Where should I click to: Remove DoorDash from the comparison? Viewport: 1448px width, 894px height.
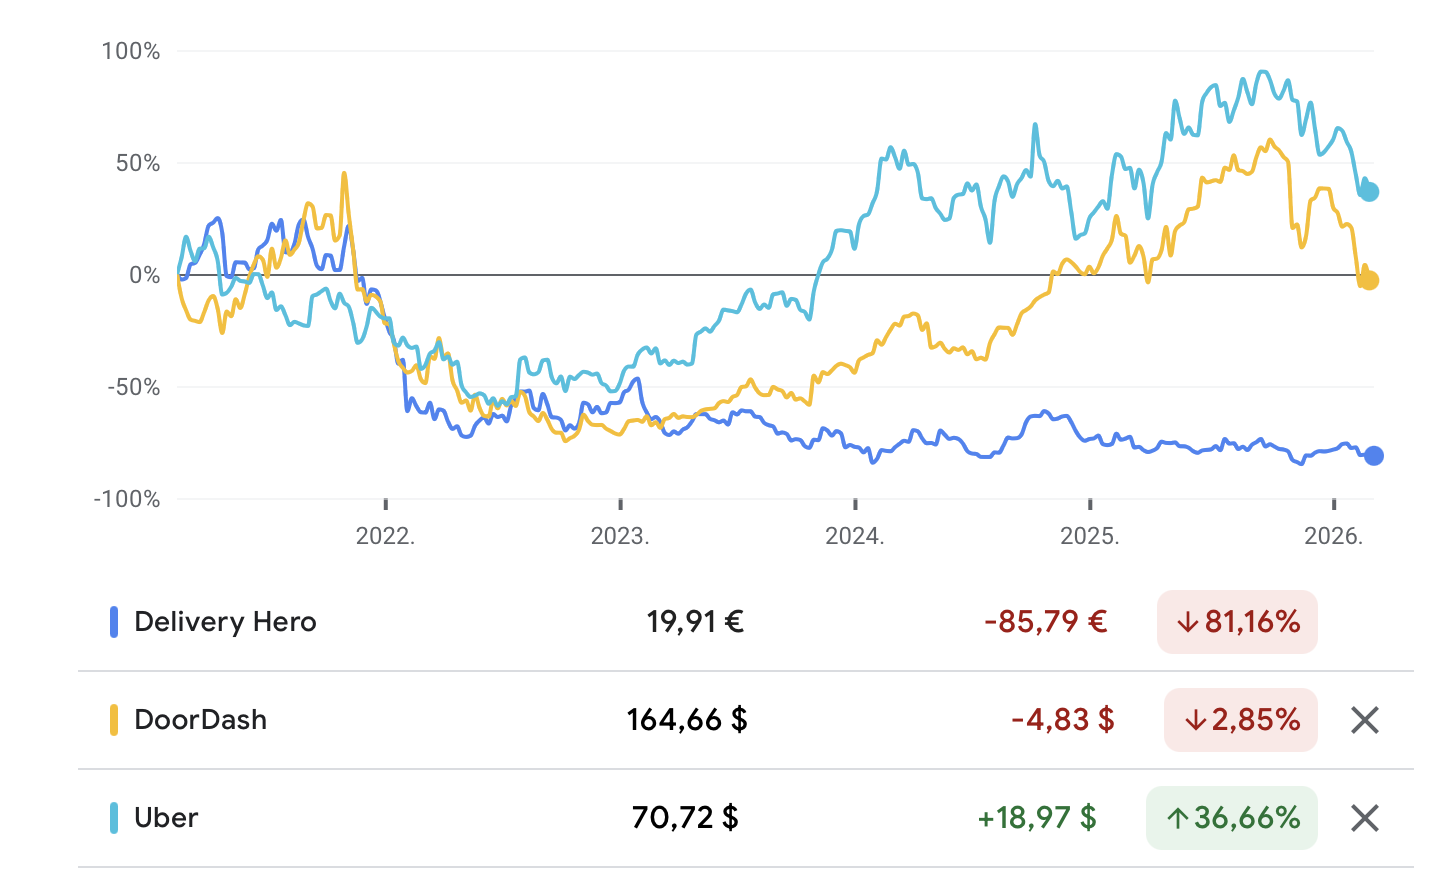(x=1364, y=720)
